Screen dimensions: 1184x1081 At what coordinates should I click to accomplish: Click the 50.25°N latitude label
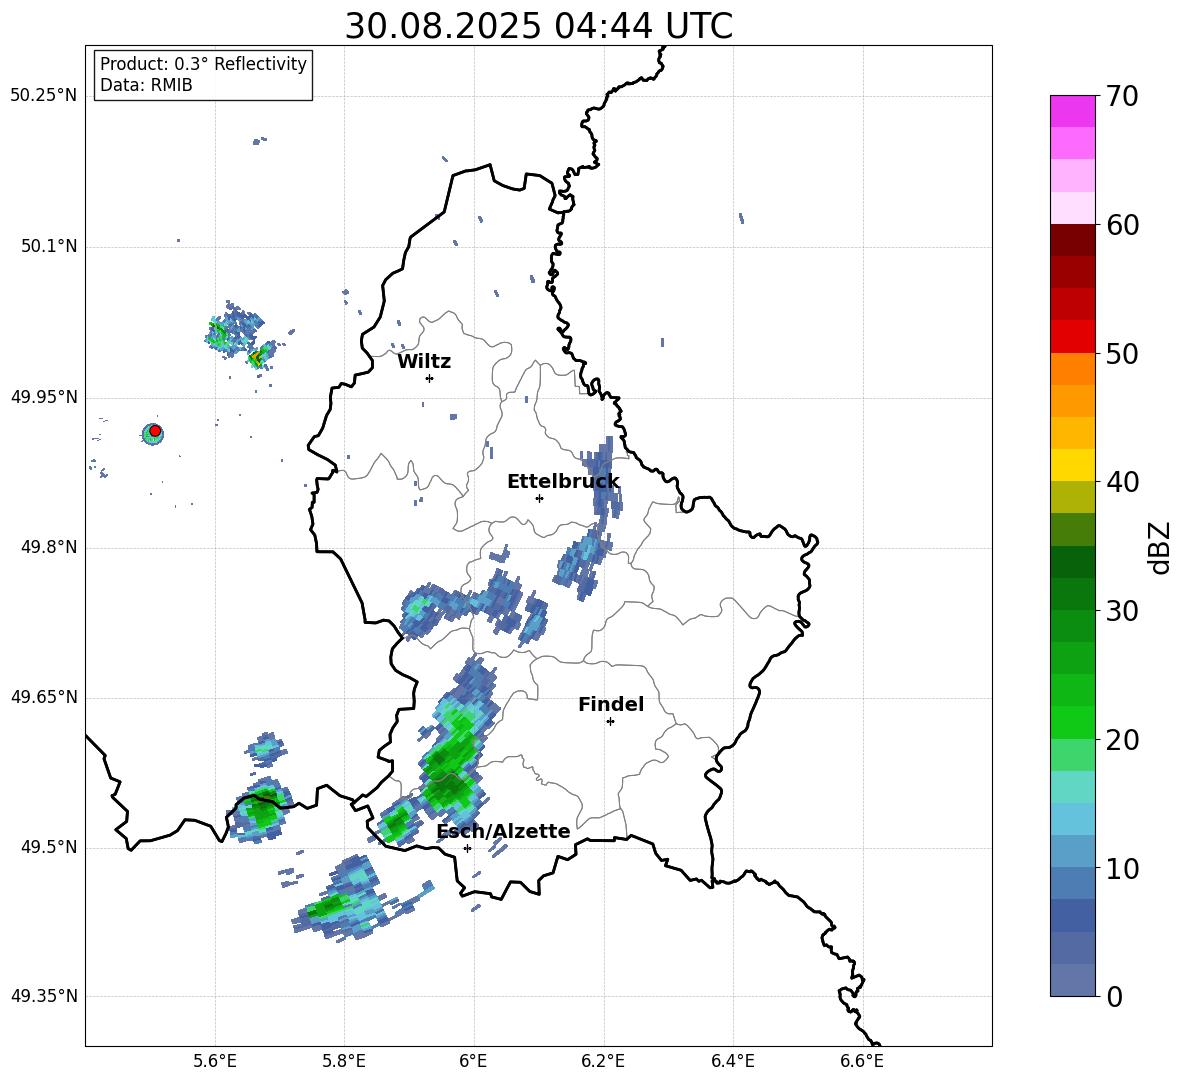click(x=43, y=96)
